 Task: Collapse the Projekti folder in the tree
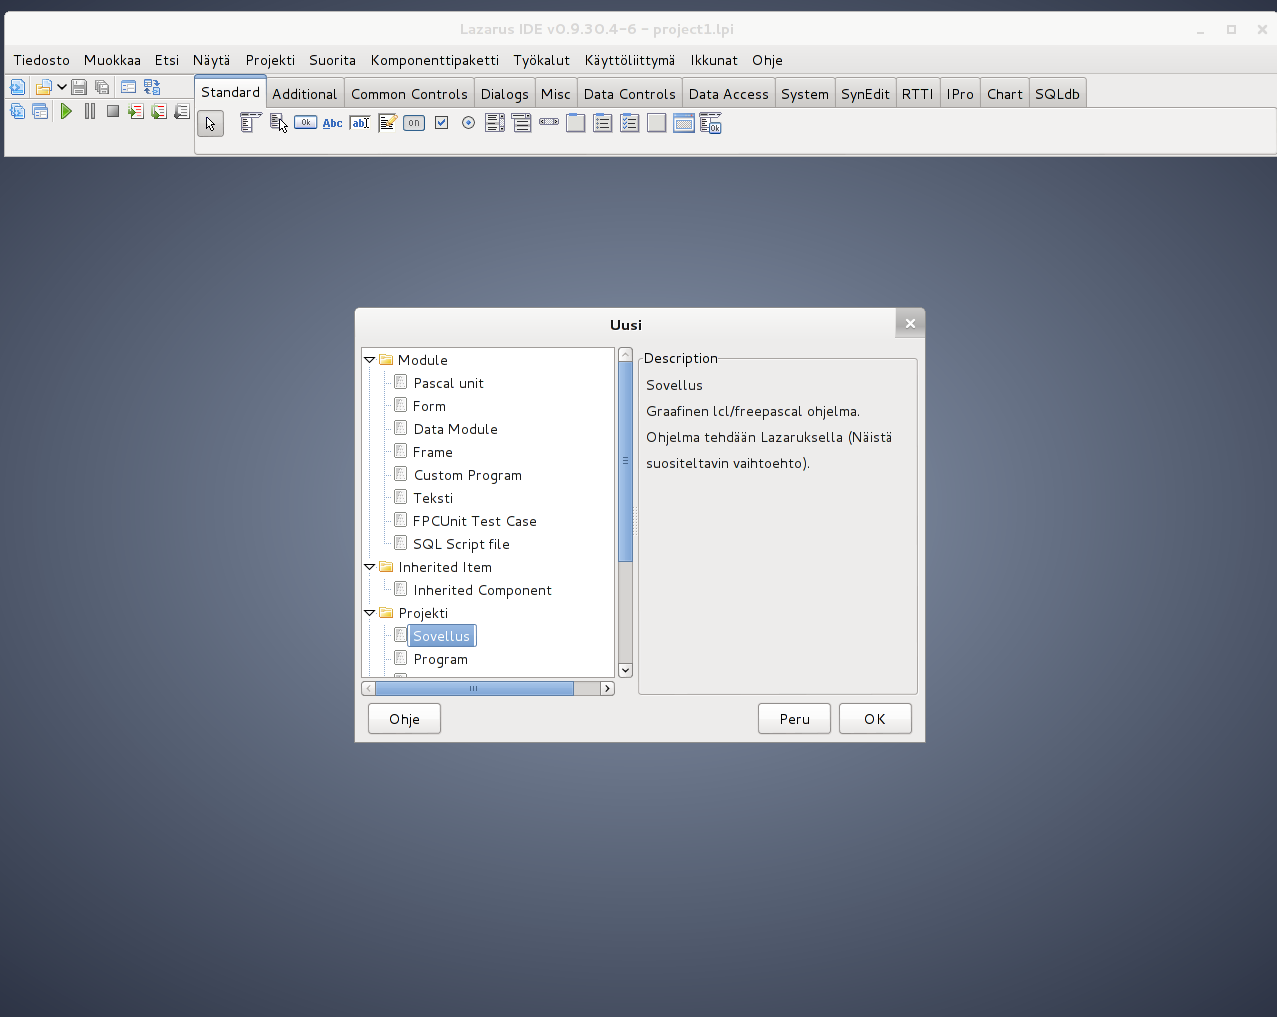click(369, 613)
